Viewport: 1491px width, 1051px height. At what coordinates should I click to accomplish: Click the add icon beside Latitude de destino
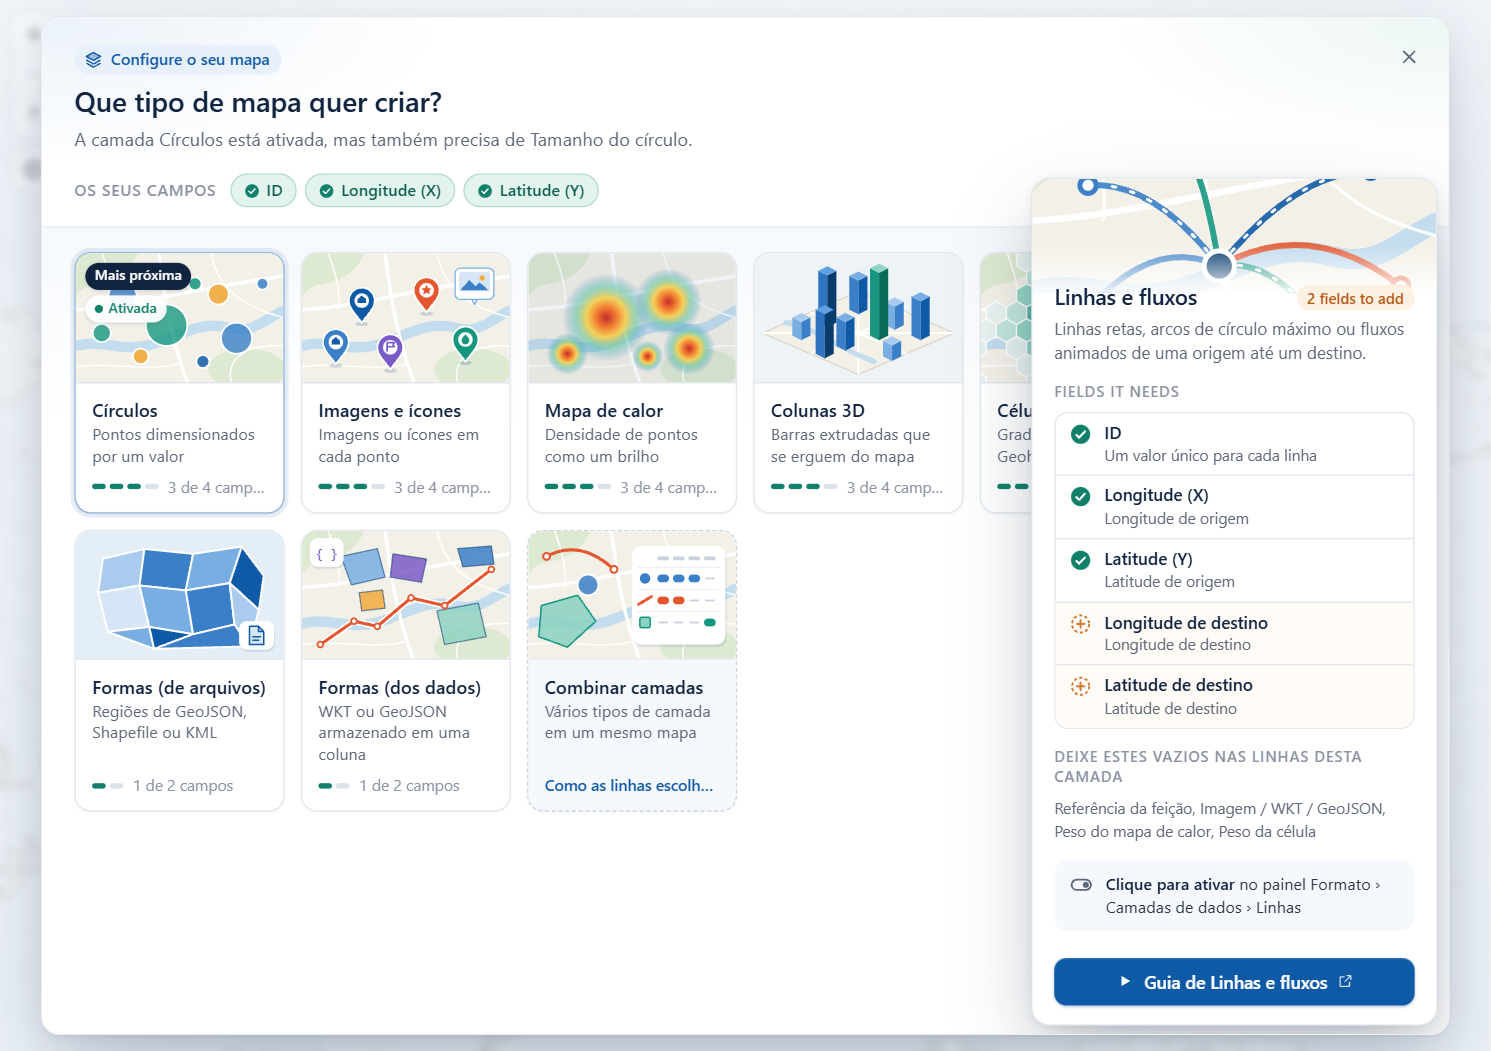(x=1081, y=686)
